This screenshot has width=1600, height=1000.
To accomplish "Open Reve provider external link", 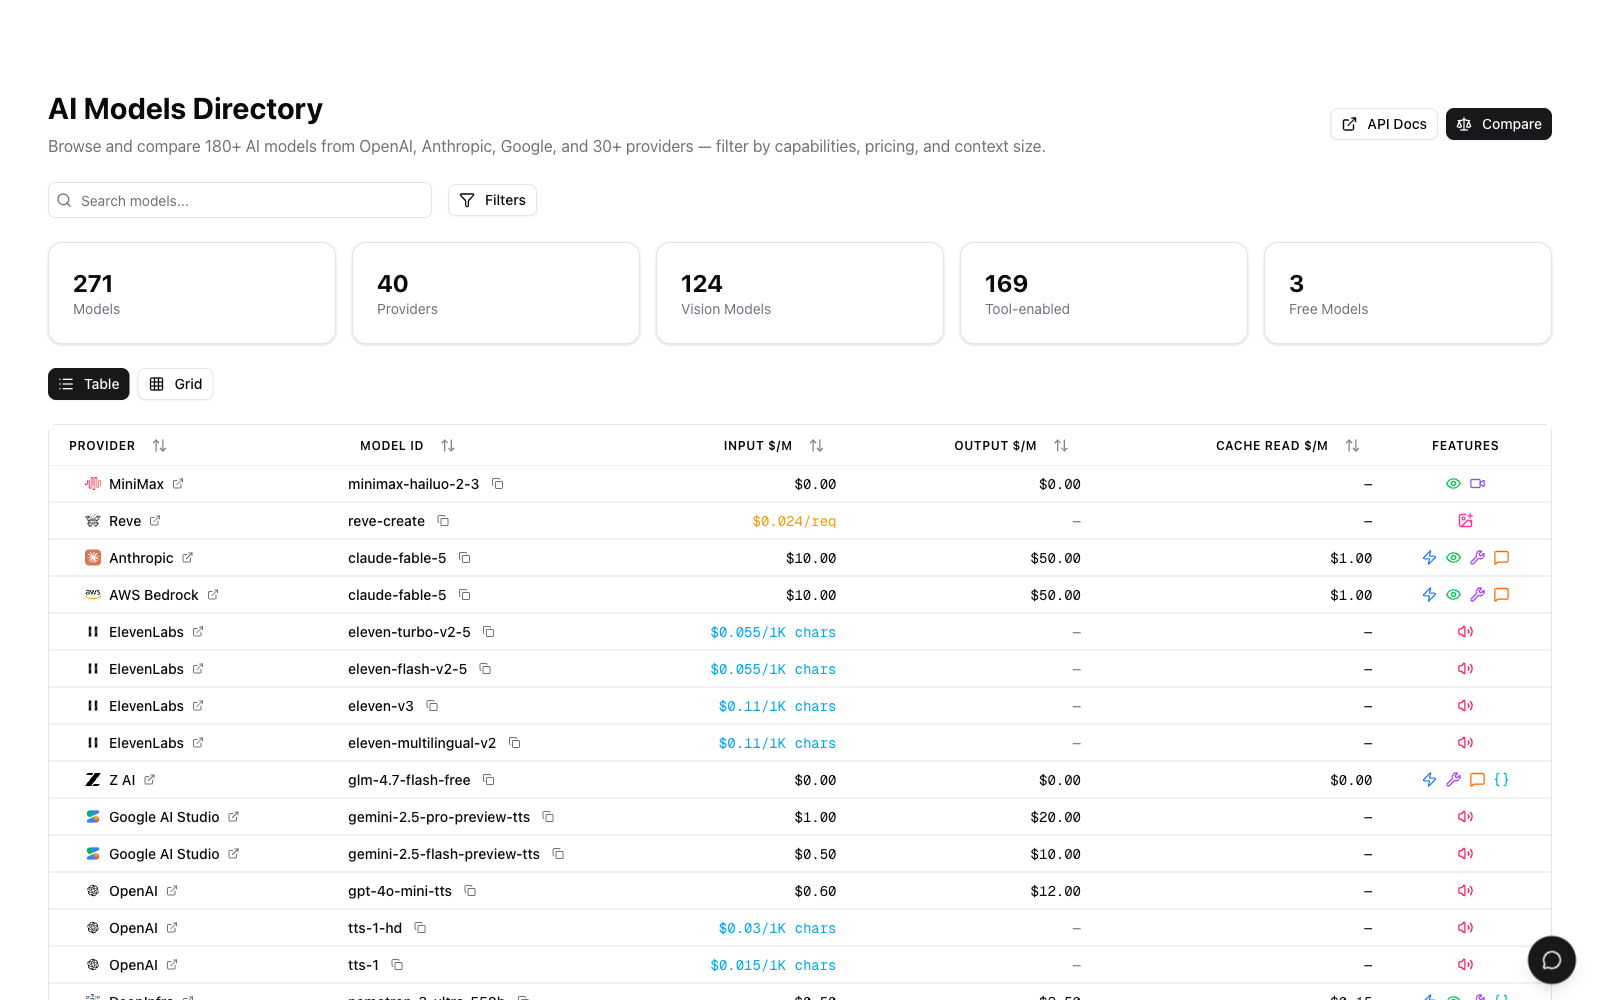I will coord(155,521).
